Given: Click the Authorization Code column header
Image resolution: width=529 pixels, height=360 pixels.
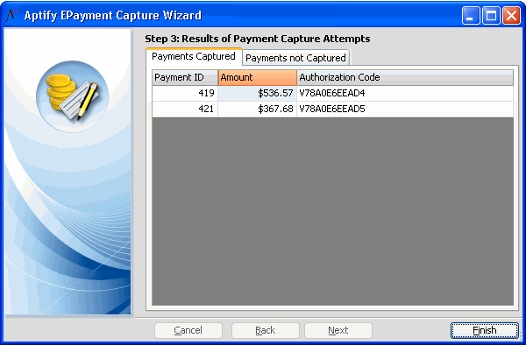Looking at the screenshot, I should tap(405, 78).
